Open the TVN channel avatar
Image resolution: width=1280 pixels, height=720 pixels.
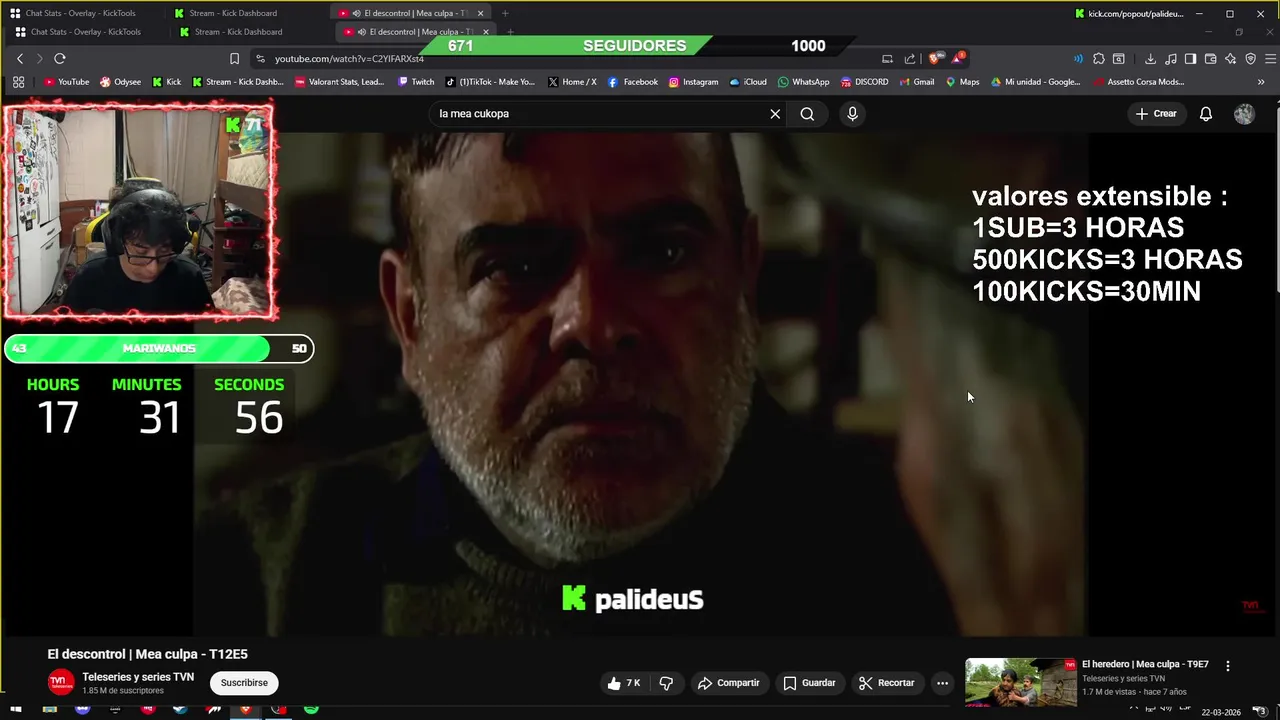point(61,682)
